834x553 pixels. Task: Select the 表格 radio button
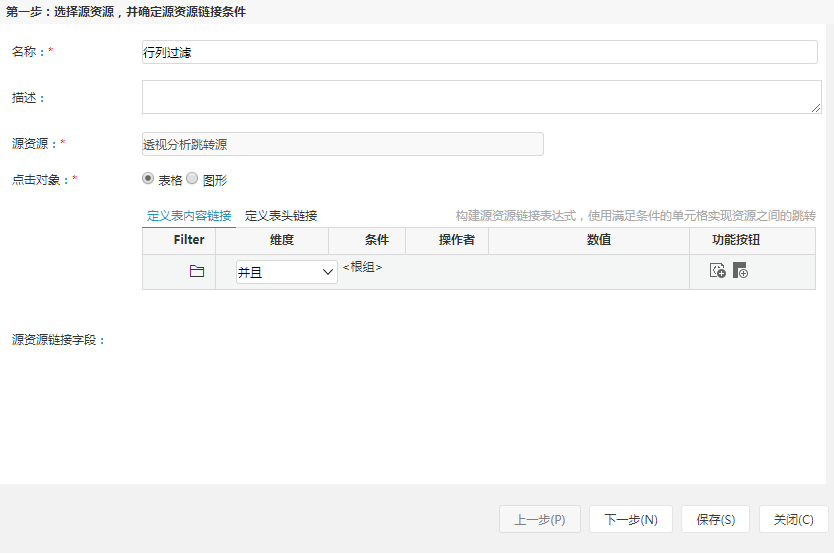[148, 179]
